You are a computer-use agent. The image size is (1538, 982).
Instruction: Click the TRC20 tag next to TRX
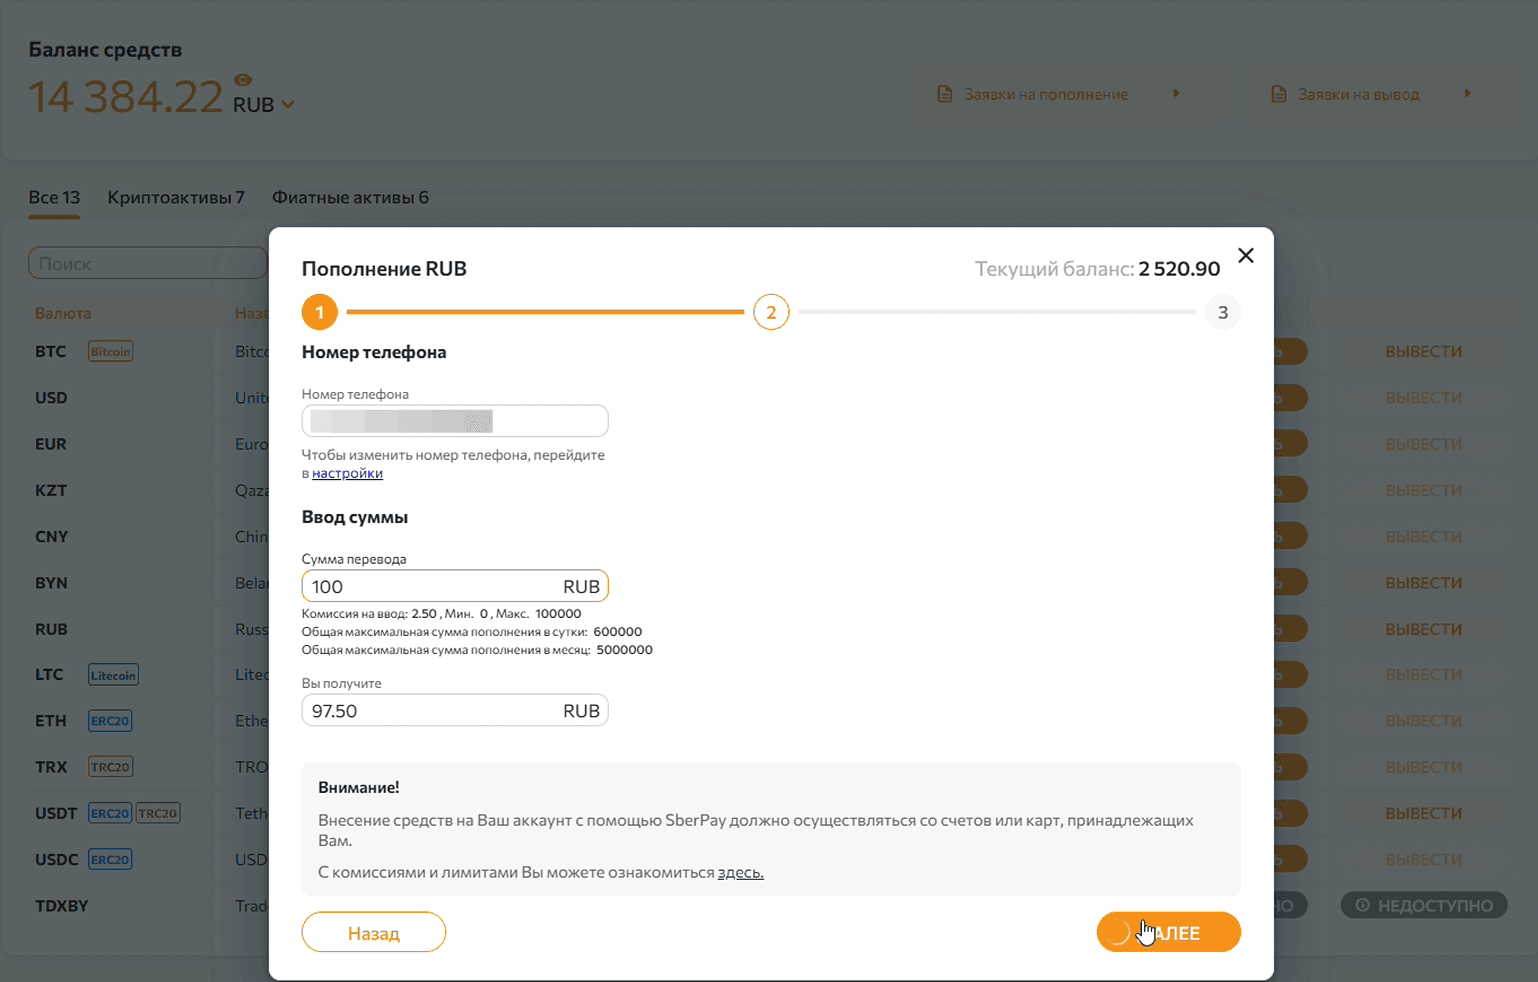point(110,767)
